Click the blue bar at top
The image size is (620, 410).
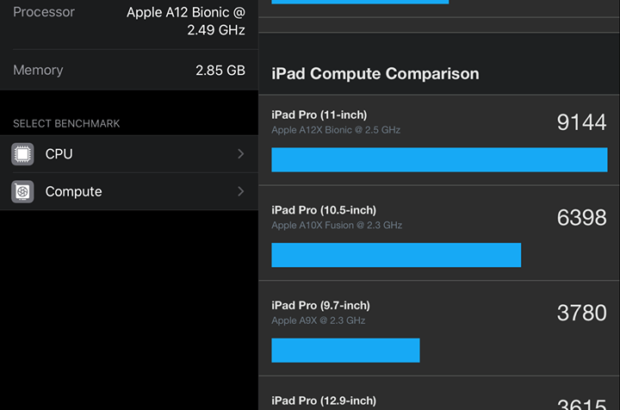tap(360, 2)
